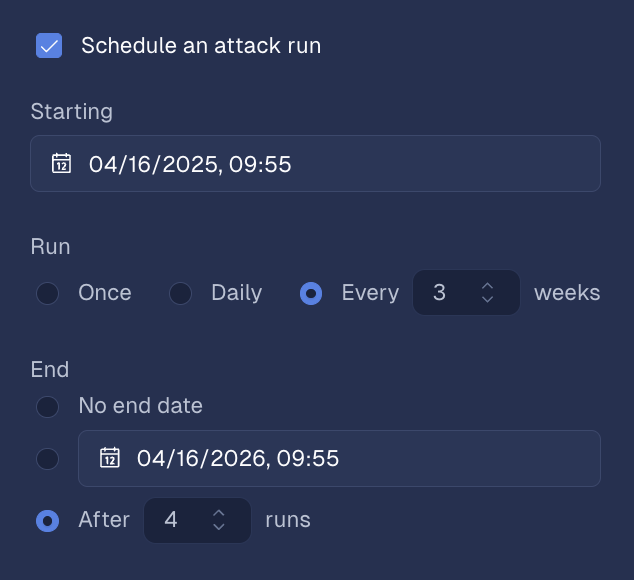Open calendar icon in End date field
This screenshot has width=634, height=580.
coord(109,459)
